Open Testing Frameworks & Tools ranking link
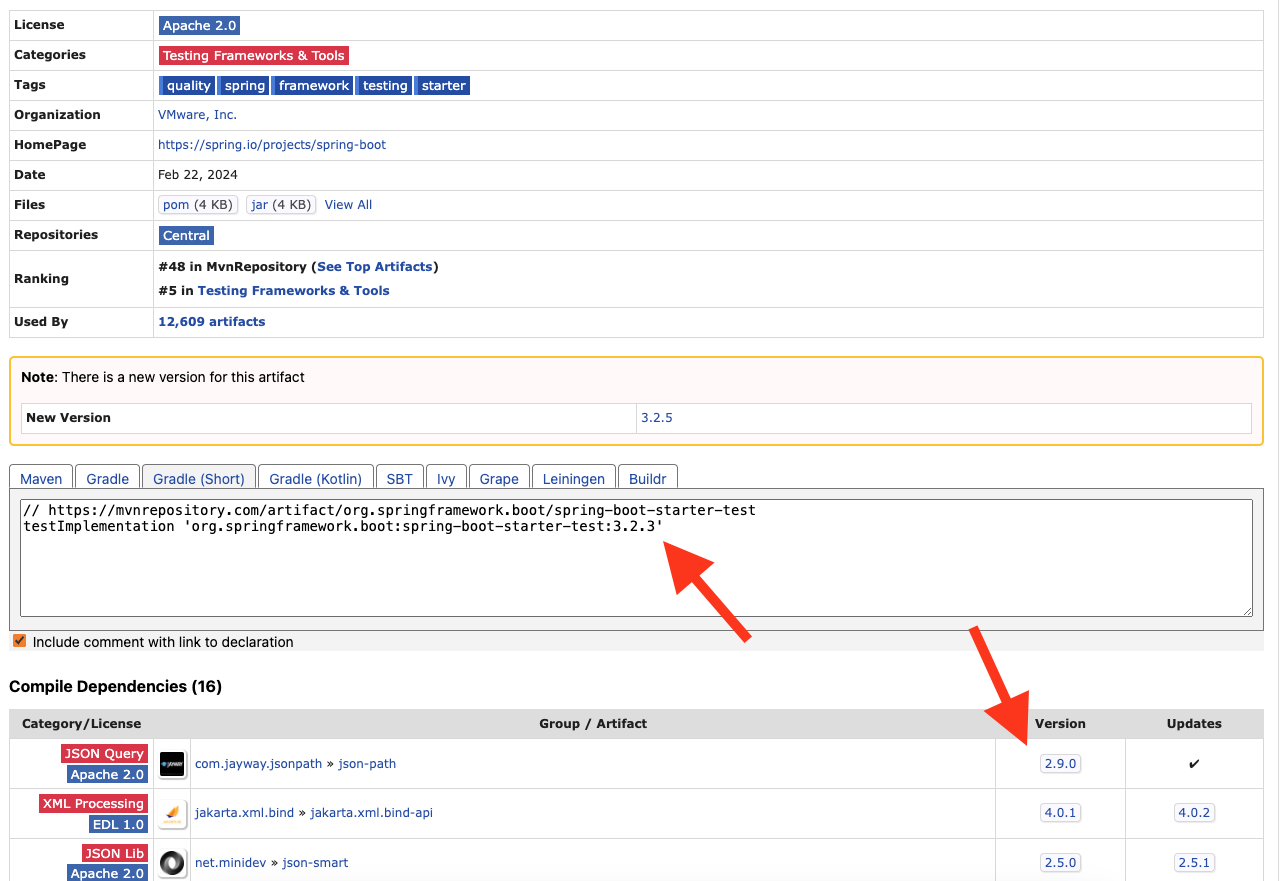 click(x=293, y=291)
